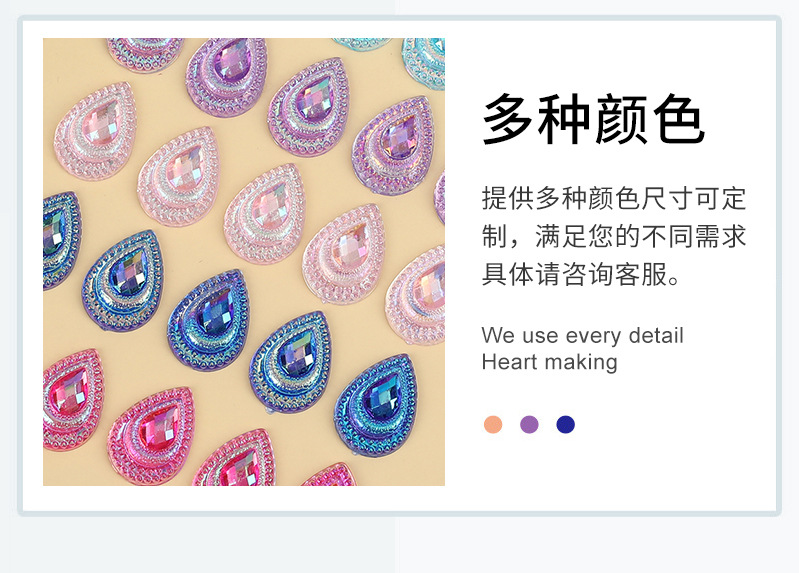799x573 pixels.
Task: Click the orange color dot
Action: tap(493, 424)
